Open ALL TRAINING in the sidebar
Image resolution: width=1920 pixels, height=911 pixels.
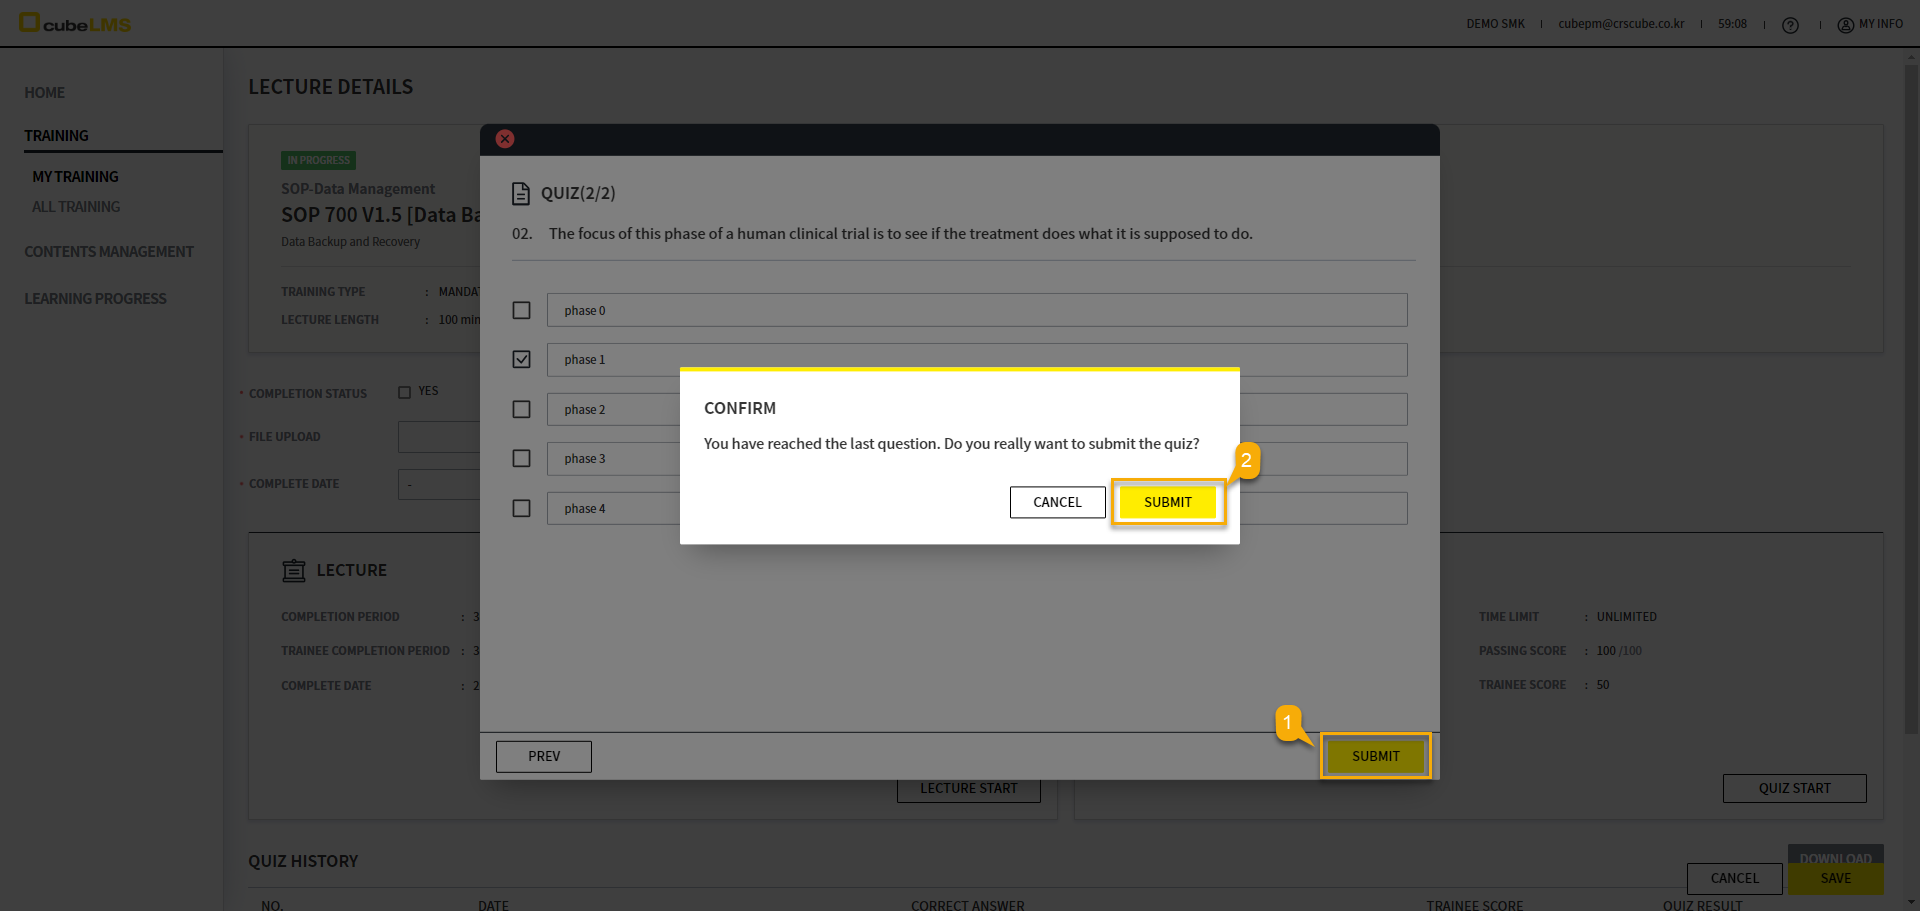[76, 207]
